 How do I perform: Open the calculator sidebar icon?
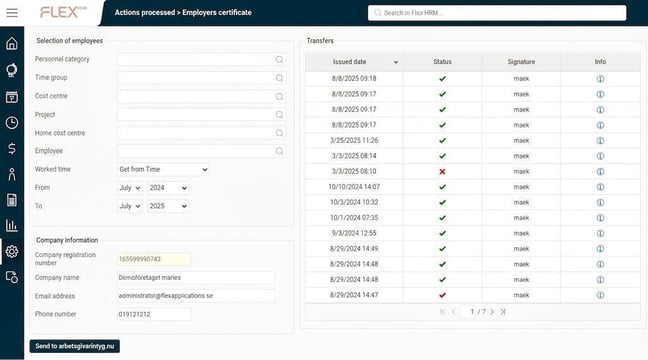pos(12,200)
